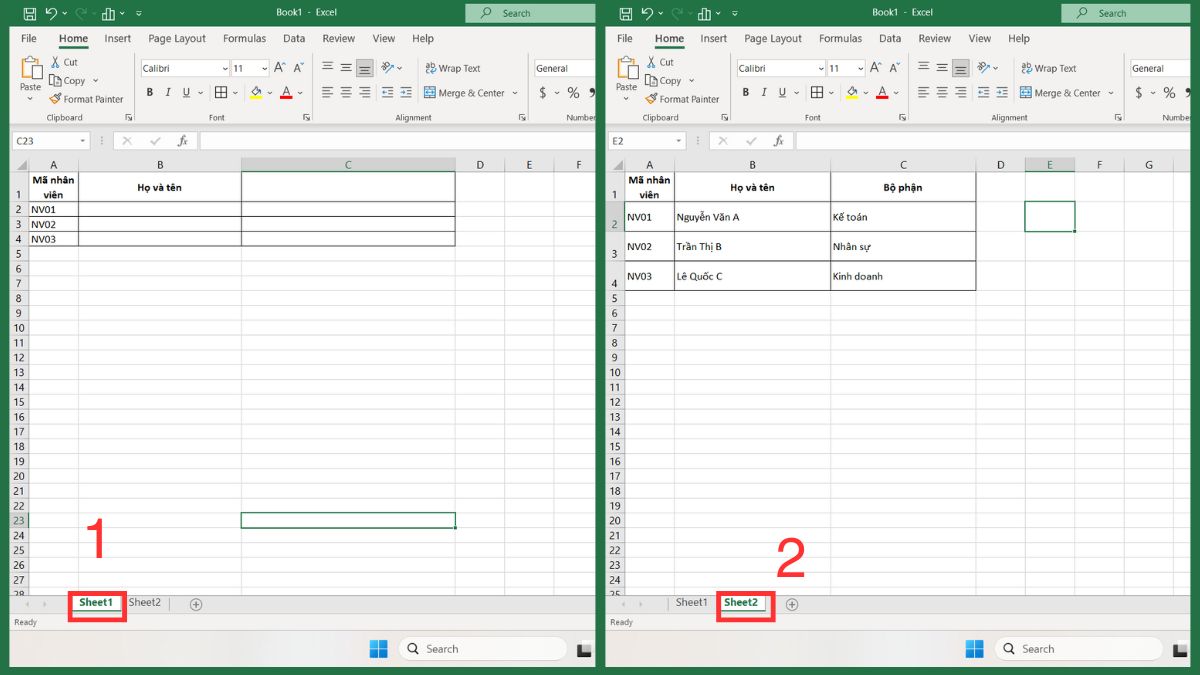Click Underline in the right Excel window
Viewport: 1200px width, 675px height.
pyautogui.click(x=780, y=92)
